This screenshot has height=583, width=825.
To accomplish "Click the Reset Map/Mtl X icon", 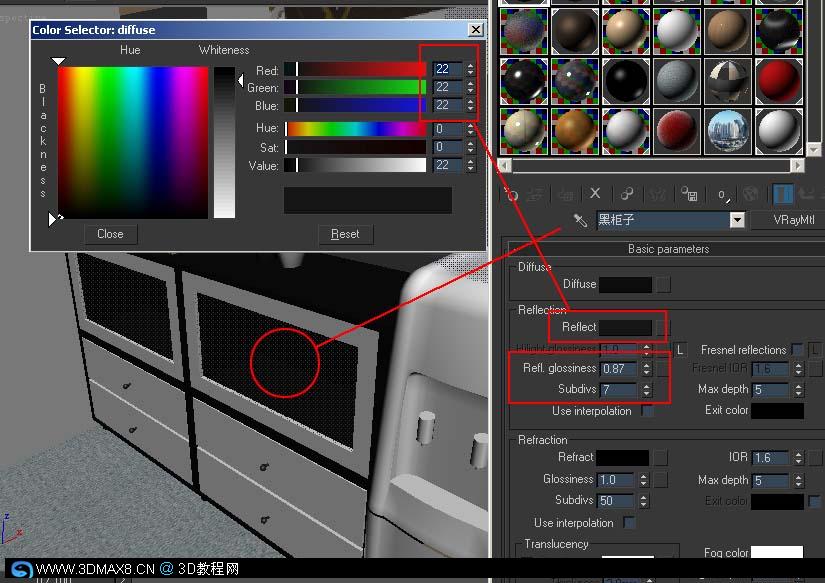I will click(595, 194).
